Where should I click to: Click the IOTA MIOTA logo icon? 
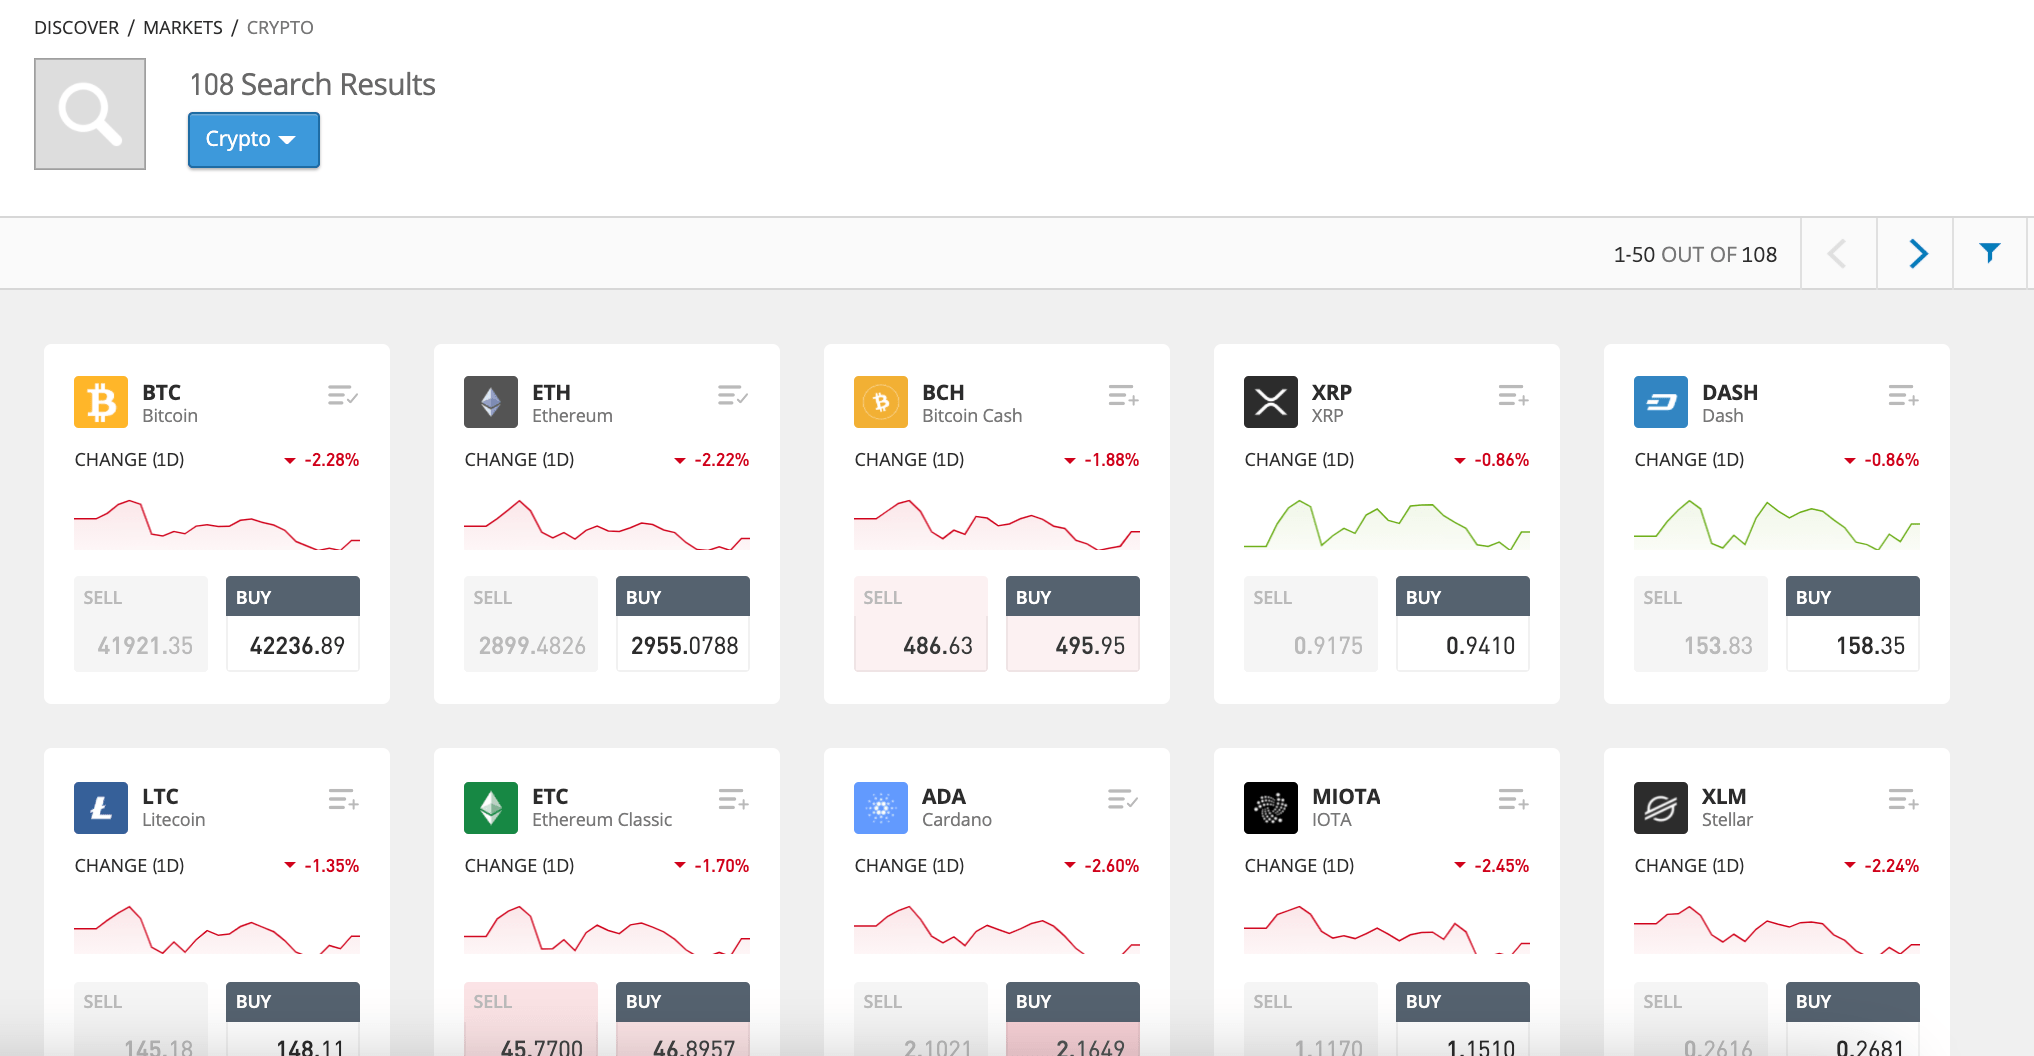pyautogui.click(x=1271, y=808)
